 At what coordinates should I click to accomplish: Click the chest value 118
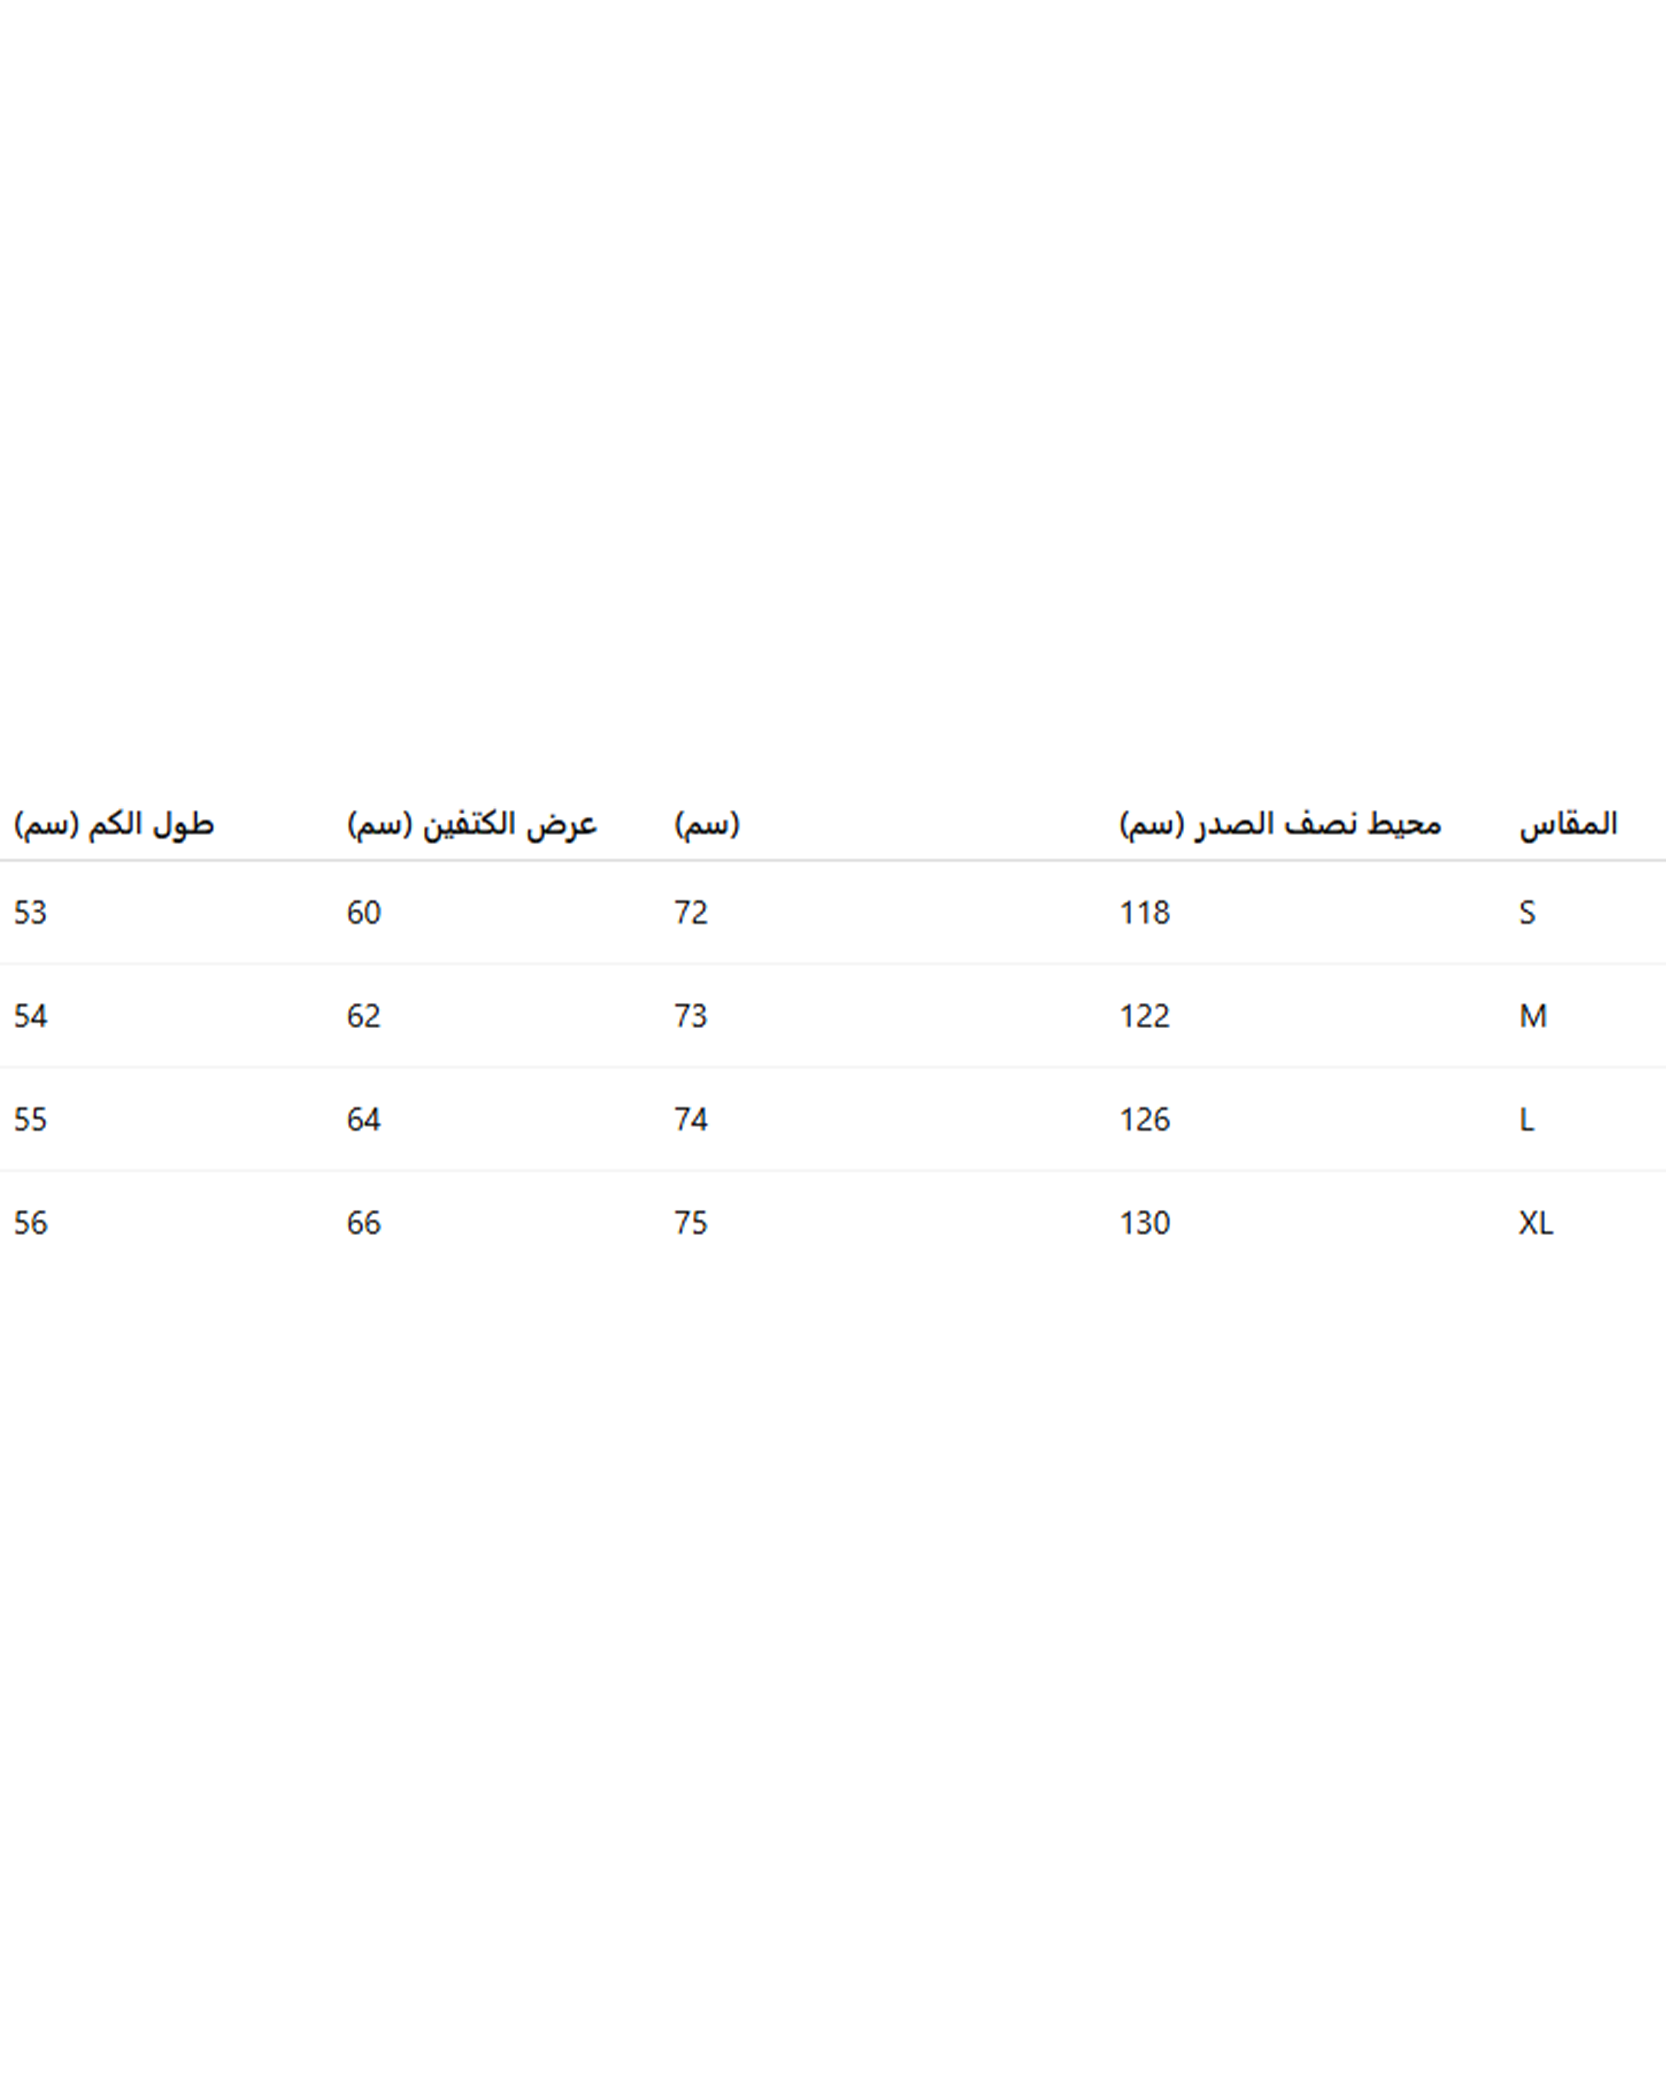point(1144,912)
